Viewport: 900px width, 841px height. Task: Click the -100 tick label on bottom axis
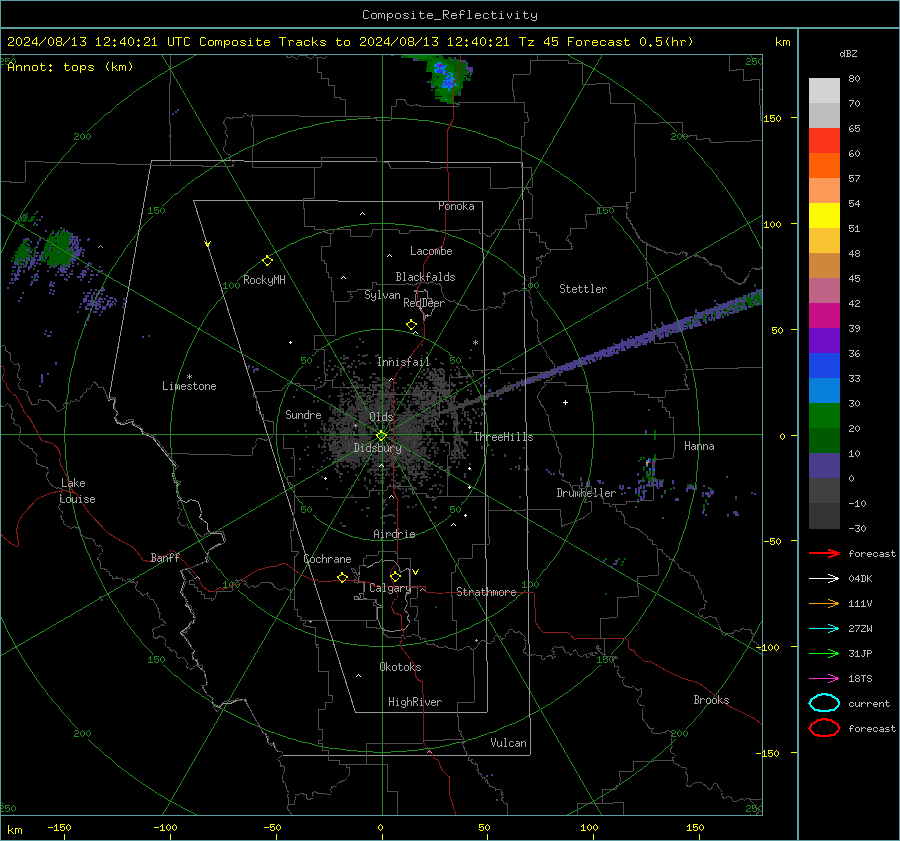(x=165, y=828)
